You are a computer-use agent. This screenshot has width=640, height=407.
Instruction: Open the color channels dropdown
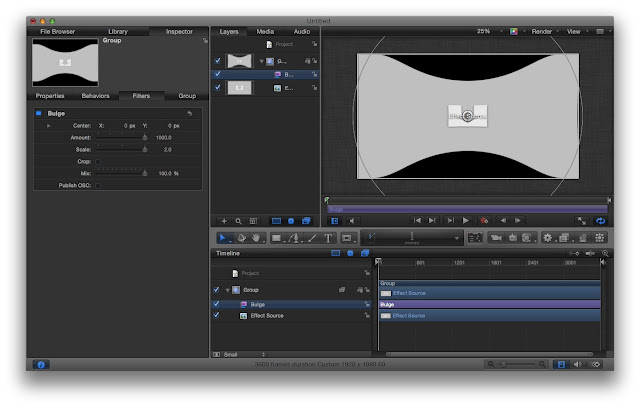517,31
